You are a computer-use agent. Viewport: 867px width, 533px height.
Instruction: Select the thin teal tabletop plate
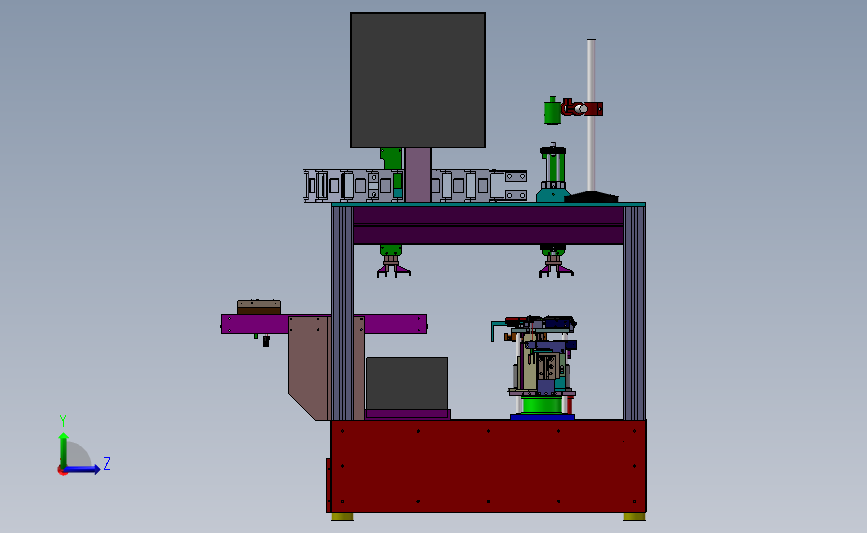click(x=488, y=205)
